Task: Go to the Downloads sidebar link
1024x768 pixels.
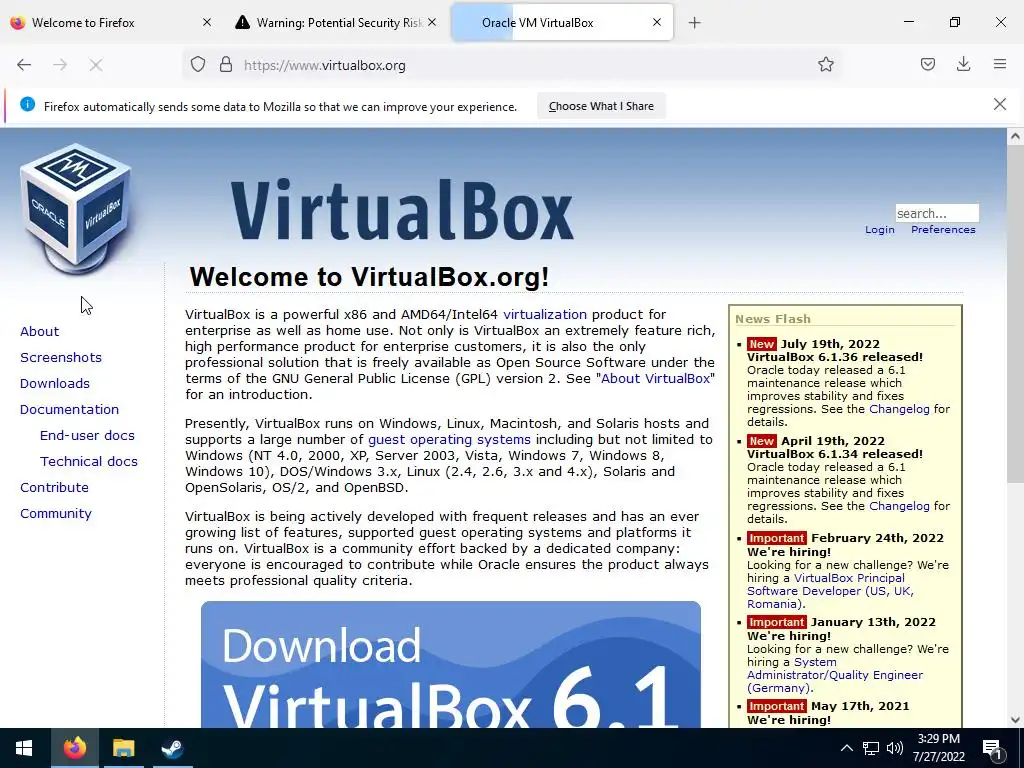Action: (55, 383)
